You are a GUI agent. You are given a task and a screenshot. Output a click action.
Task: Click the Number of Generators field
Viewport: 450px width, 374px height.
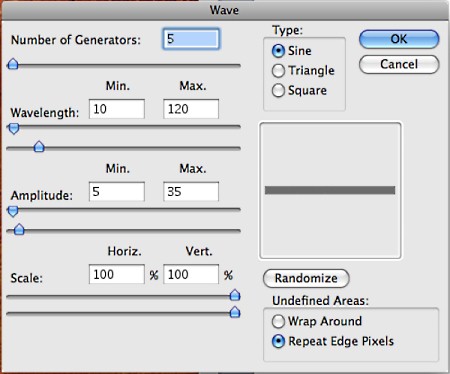tap(191, 39)
